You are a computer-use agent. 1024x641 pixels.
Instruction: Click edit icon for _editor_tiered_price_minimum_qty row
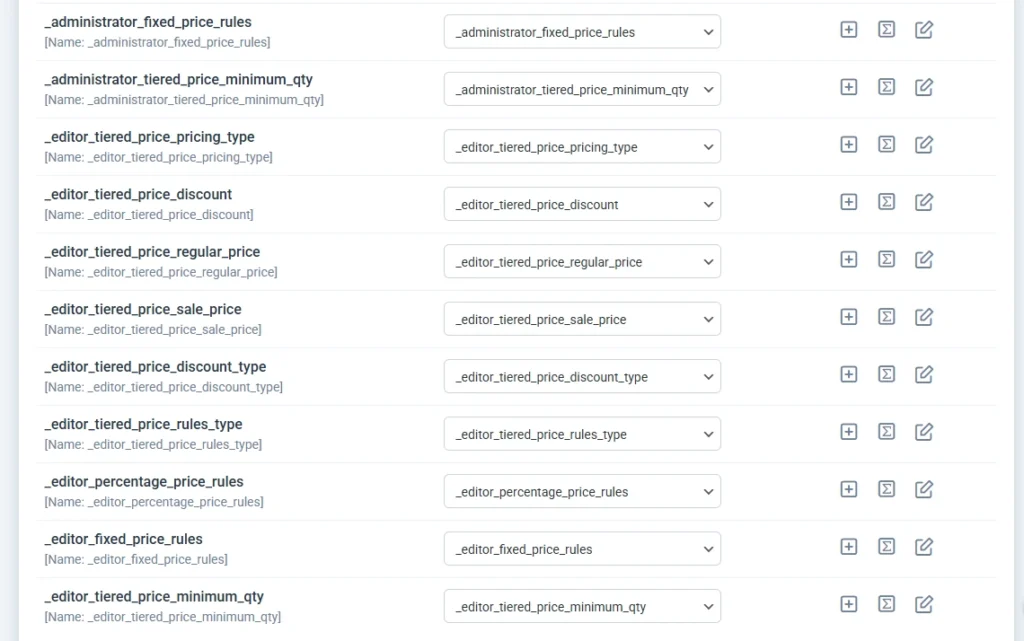pos(924,604)
